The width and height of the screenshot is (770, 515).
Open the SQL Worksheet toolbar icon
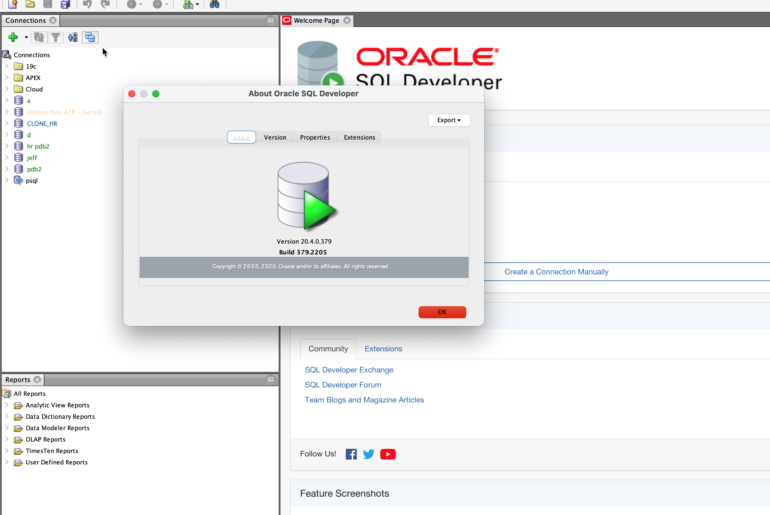click(x=188, y=4)
